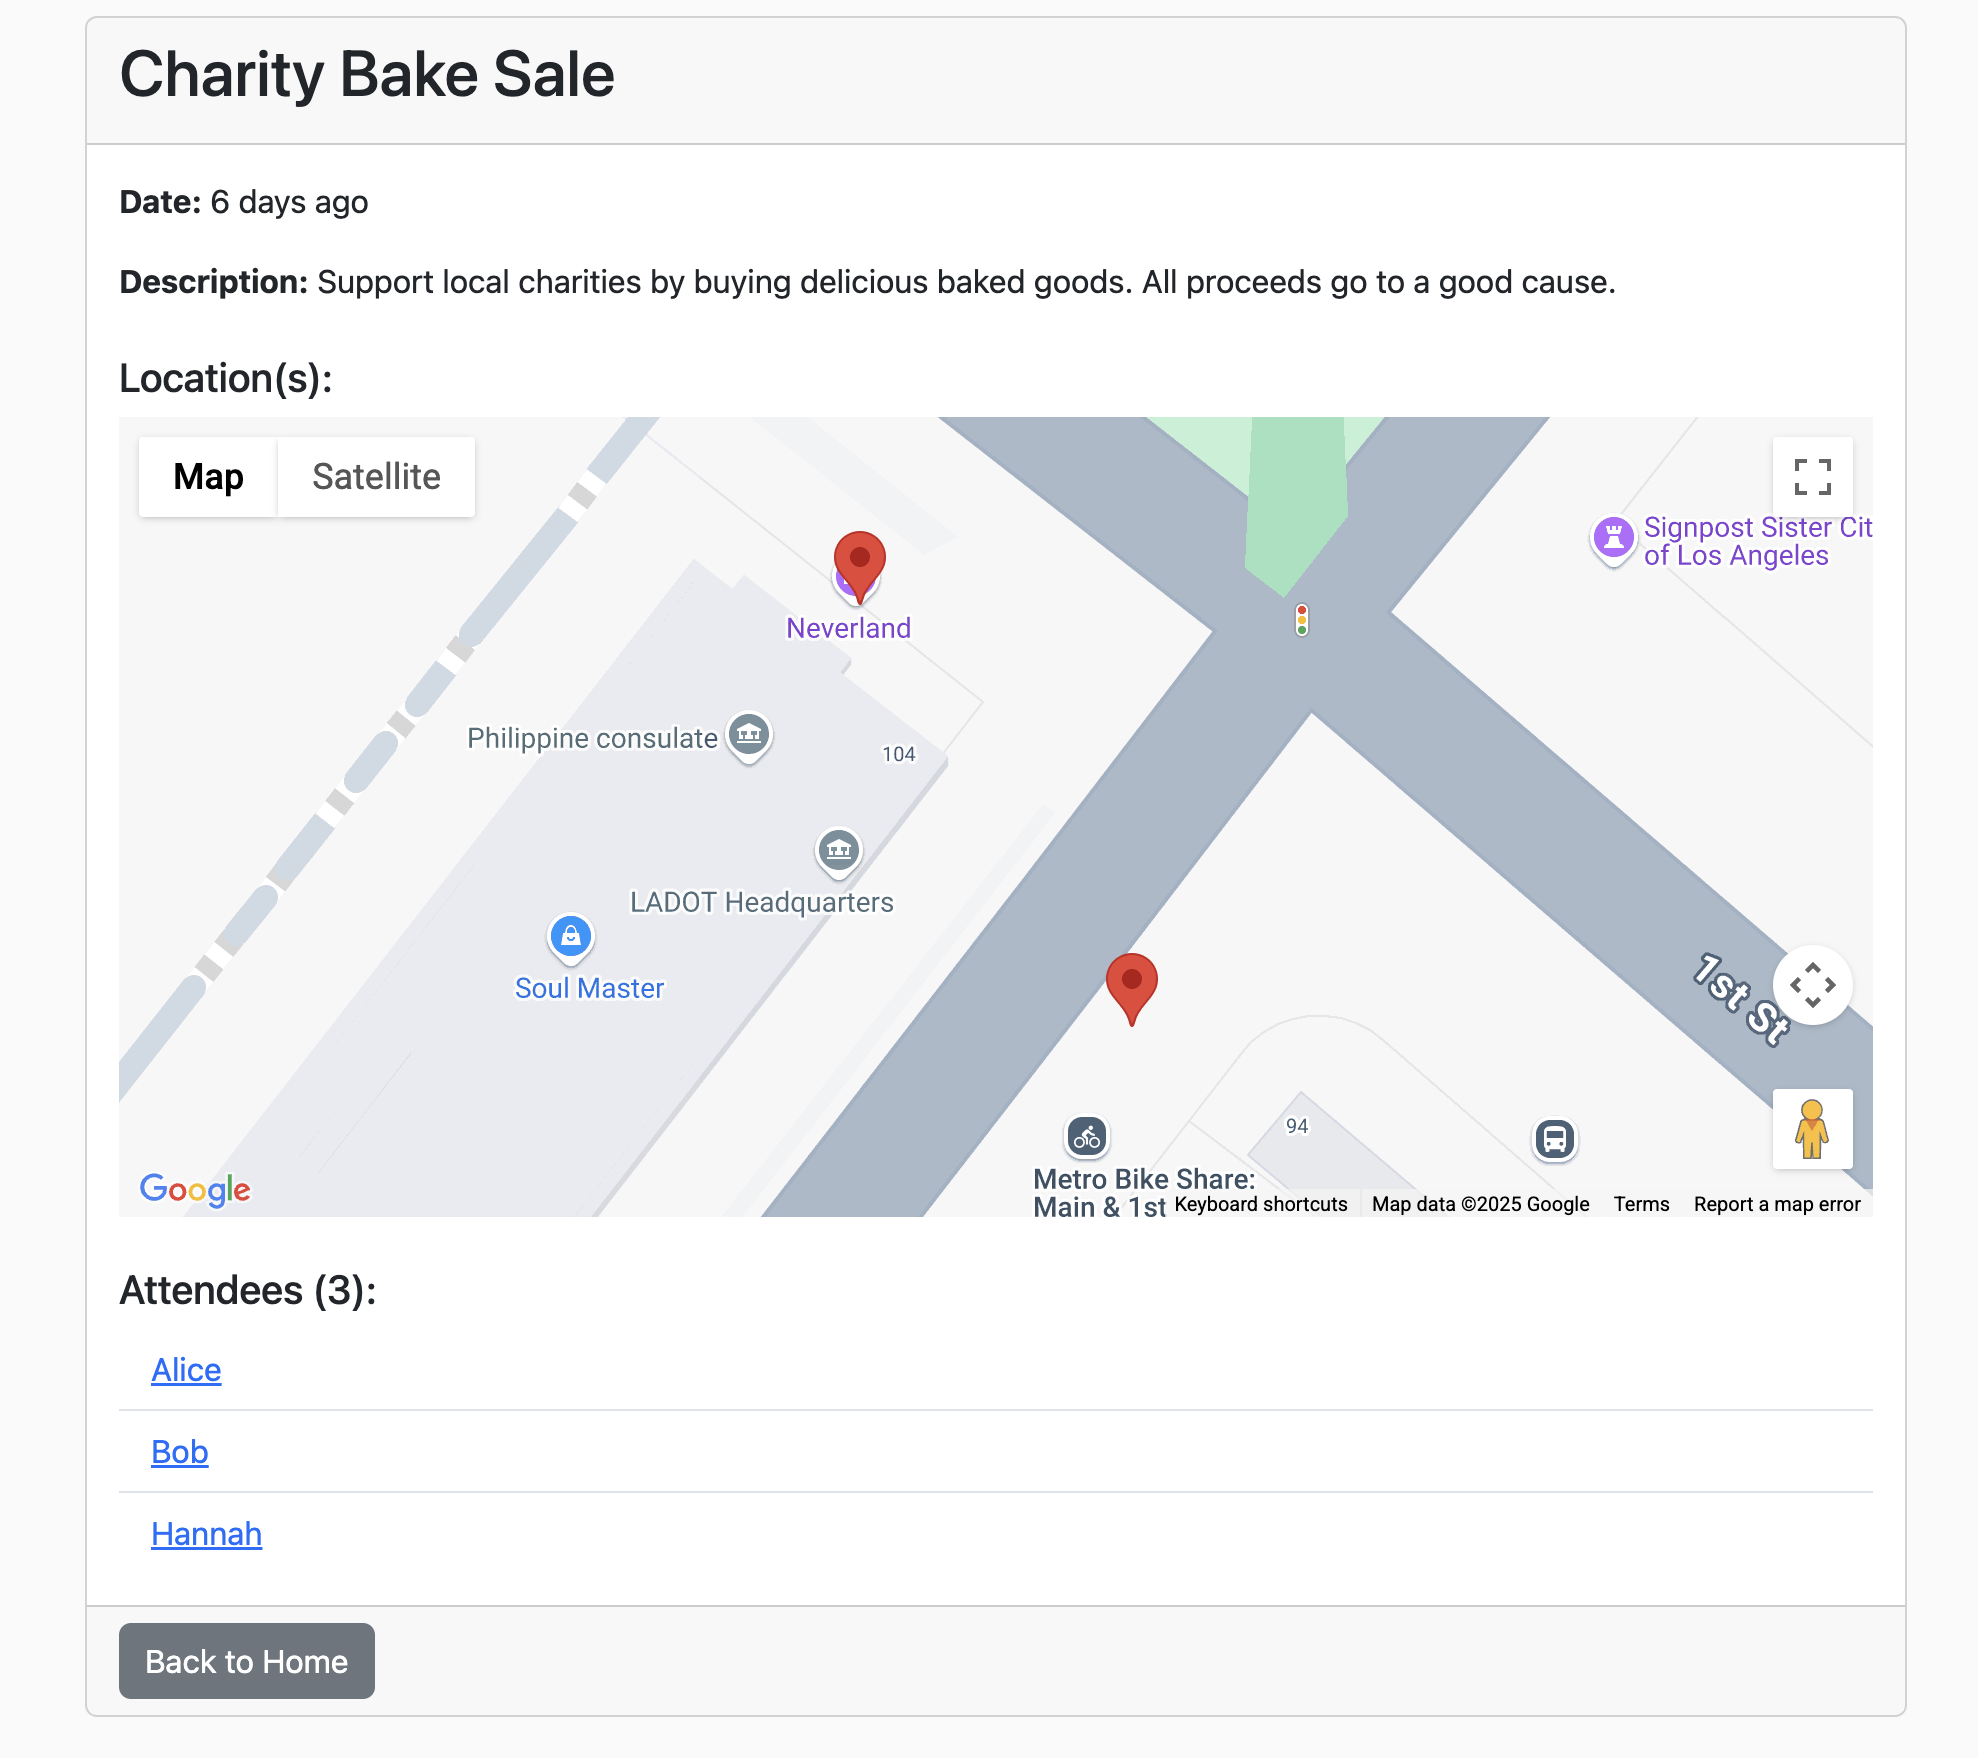This screenshot has height=1758, width=1978.
Task: Click the traffic light icon at the intersection
Action: point(1300,619)
